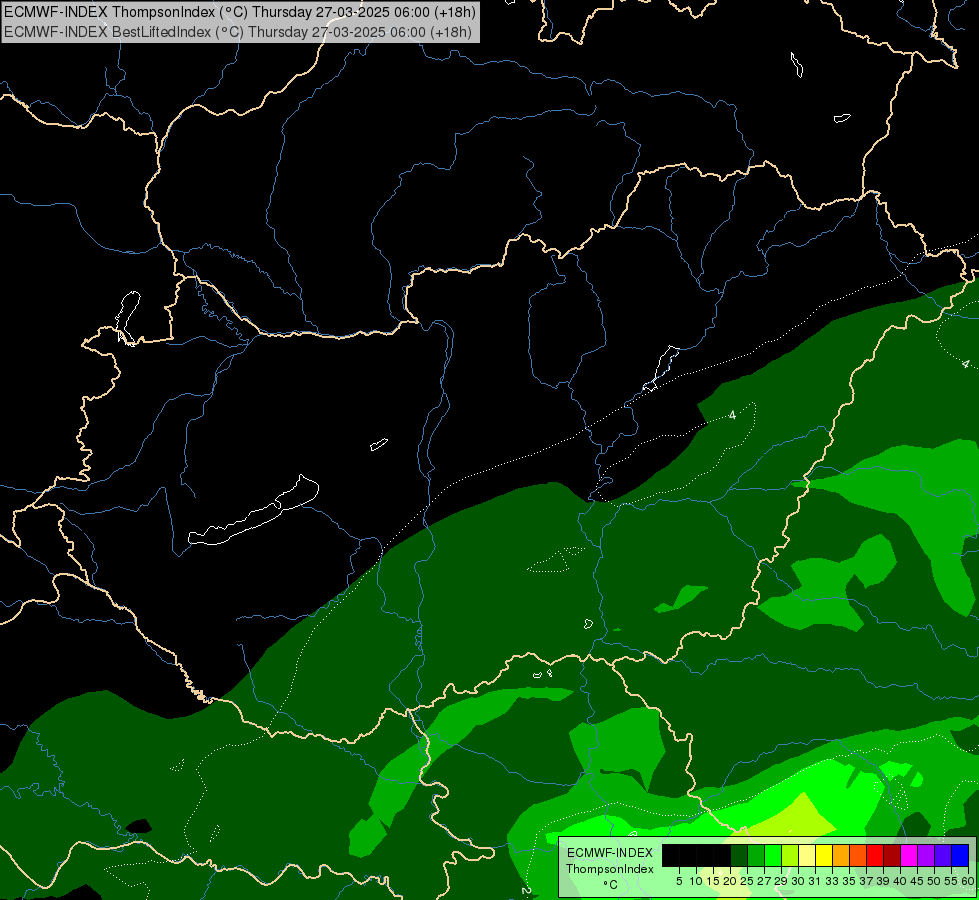The height and width of the screenshot is (900, 979).
Task: Click the contour label 2 at map bottom
Action: 526,891
